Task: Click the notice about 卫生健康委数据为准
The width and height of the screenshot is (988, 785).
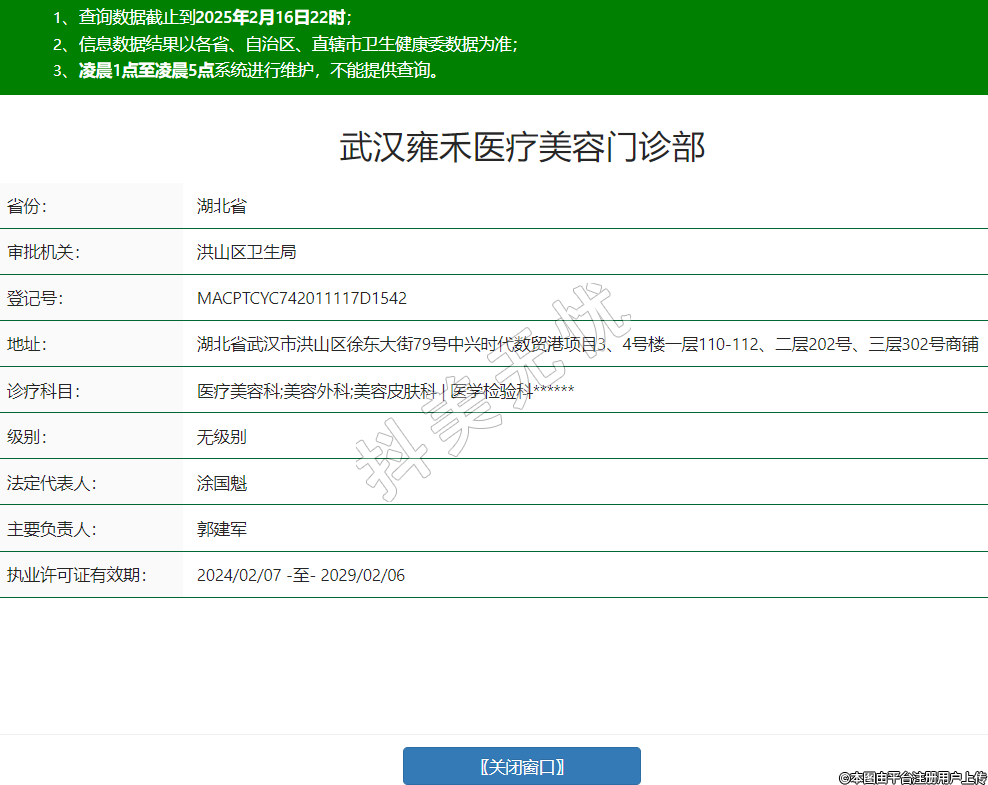Action: click(285, 44)
